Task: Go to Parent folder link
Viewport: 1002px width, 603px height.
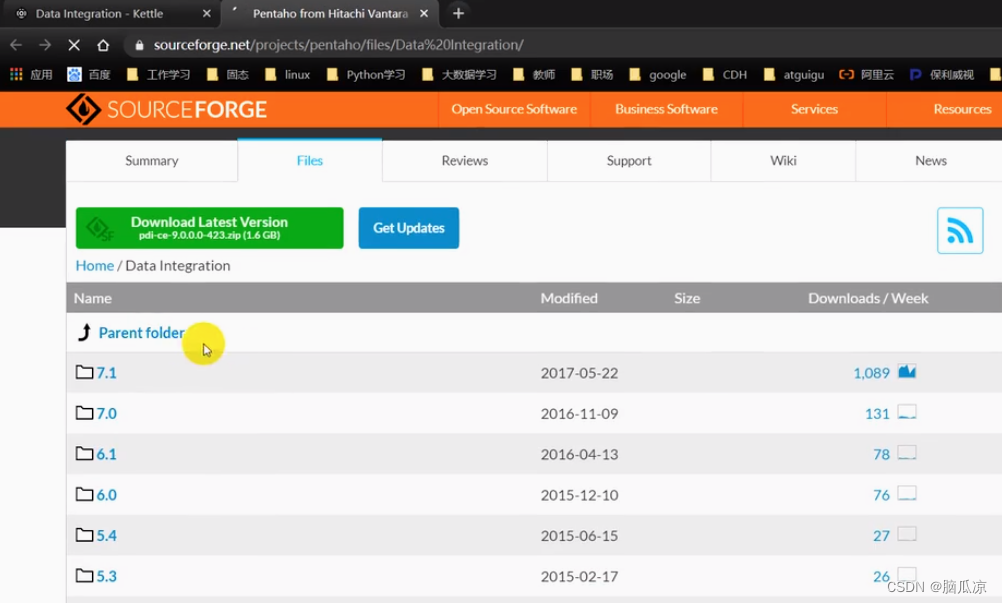Action: click(x=141, y=333)
